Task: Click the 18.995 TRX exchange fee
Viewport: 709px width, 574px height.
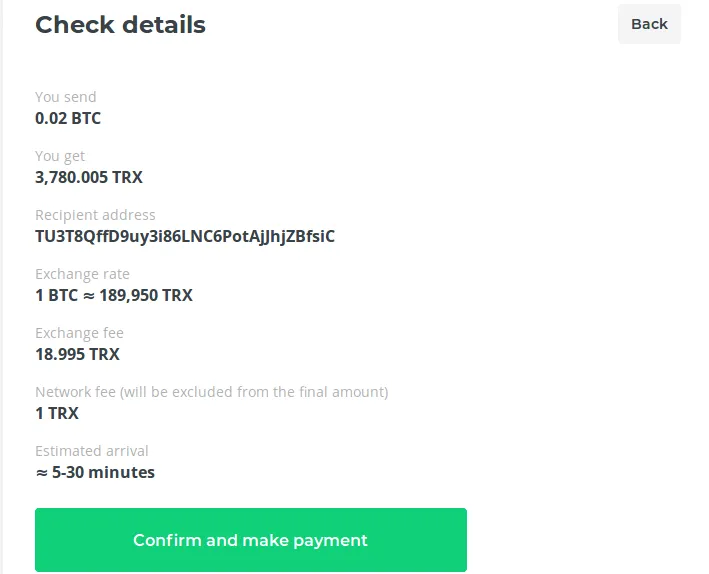Action: (77, 354)
